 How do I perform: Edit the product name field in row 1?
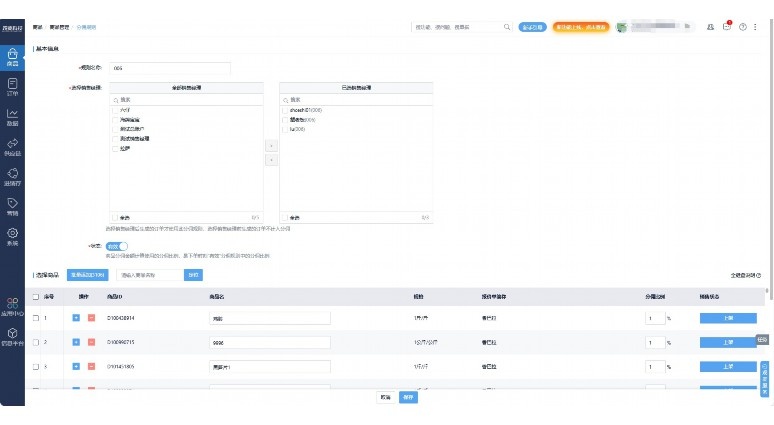click(270, 318)
